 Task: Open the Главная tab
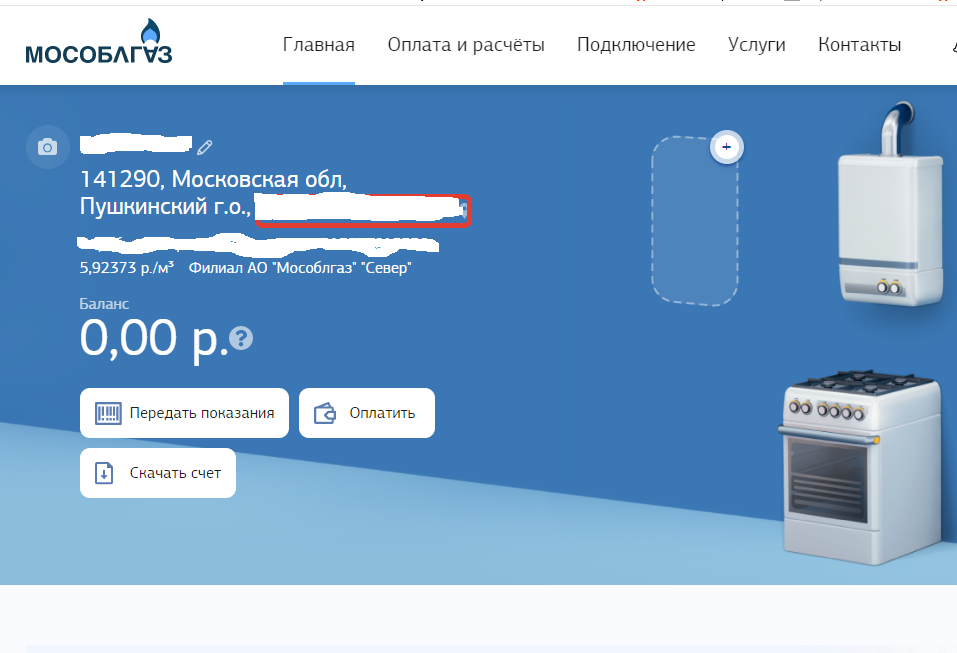pos(319,45)
